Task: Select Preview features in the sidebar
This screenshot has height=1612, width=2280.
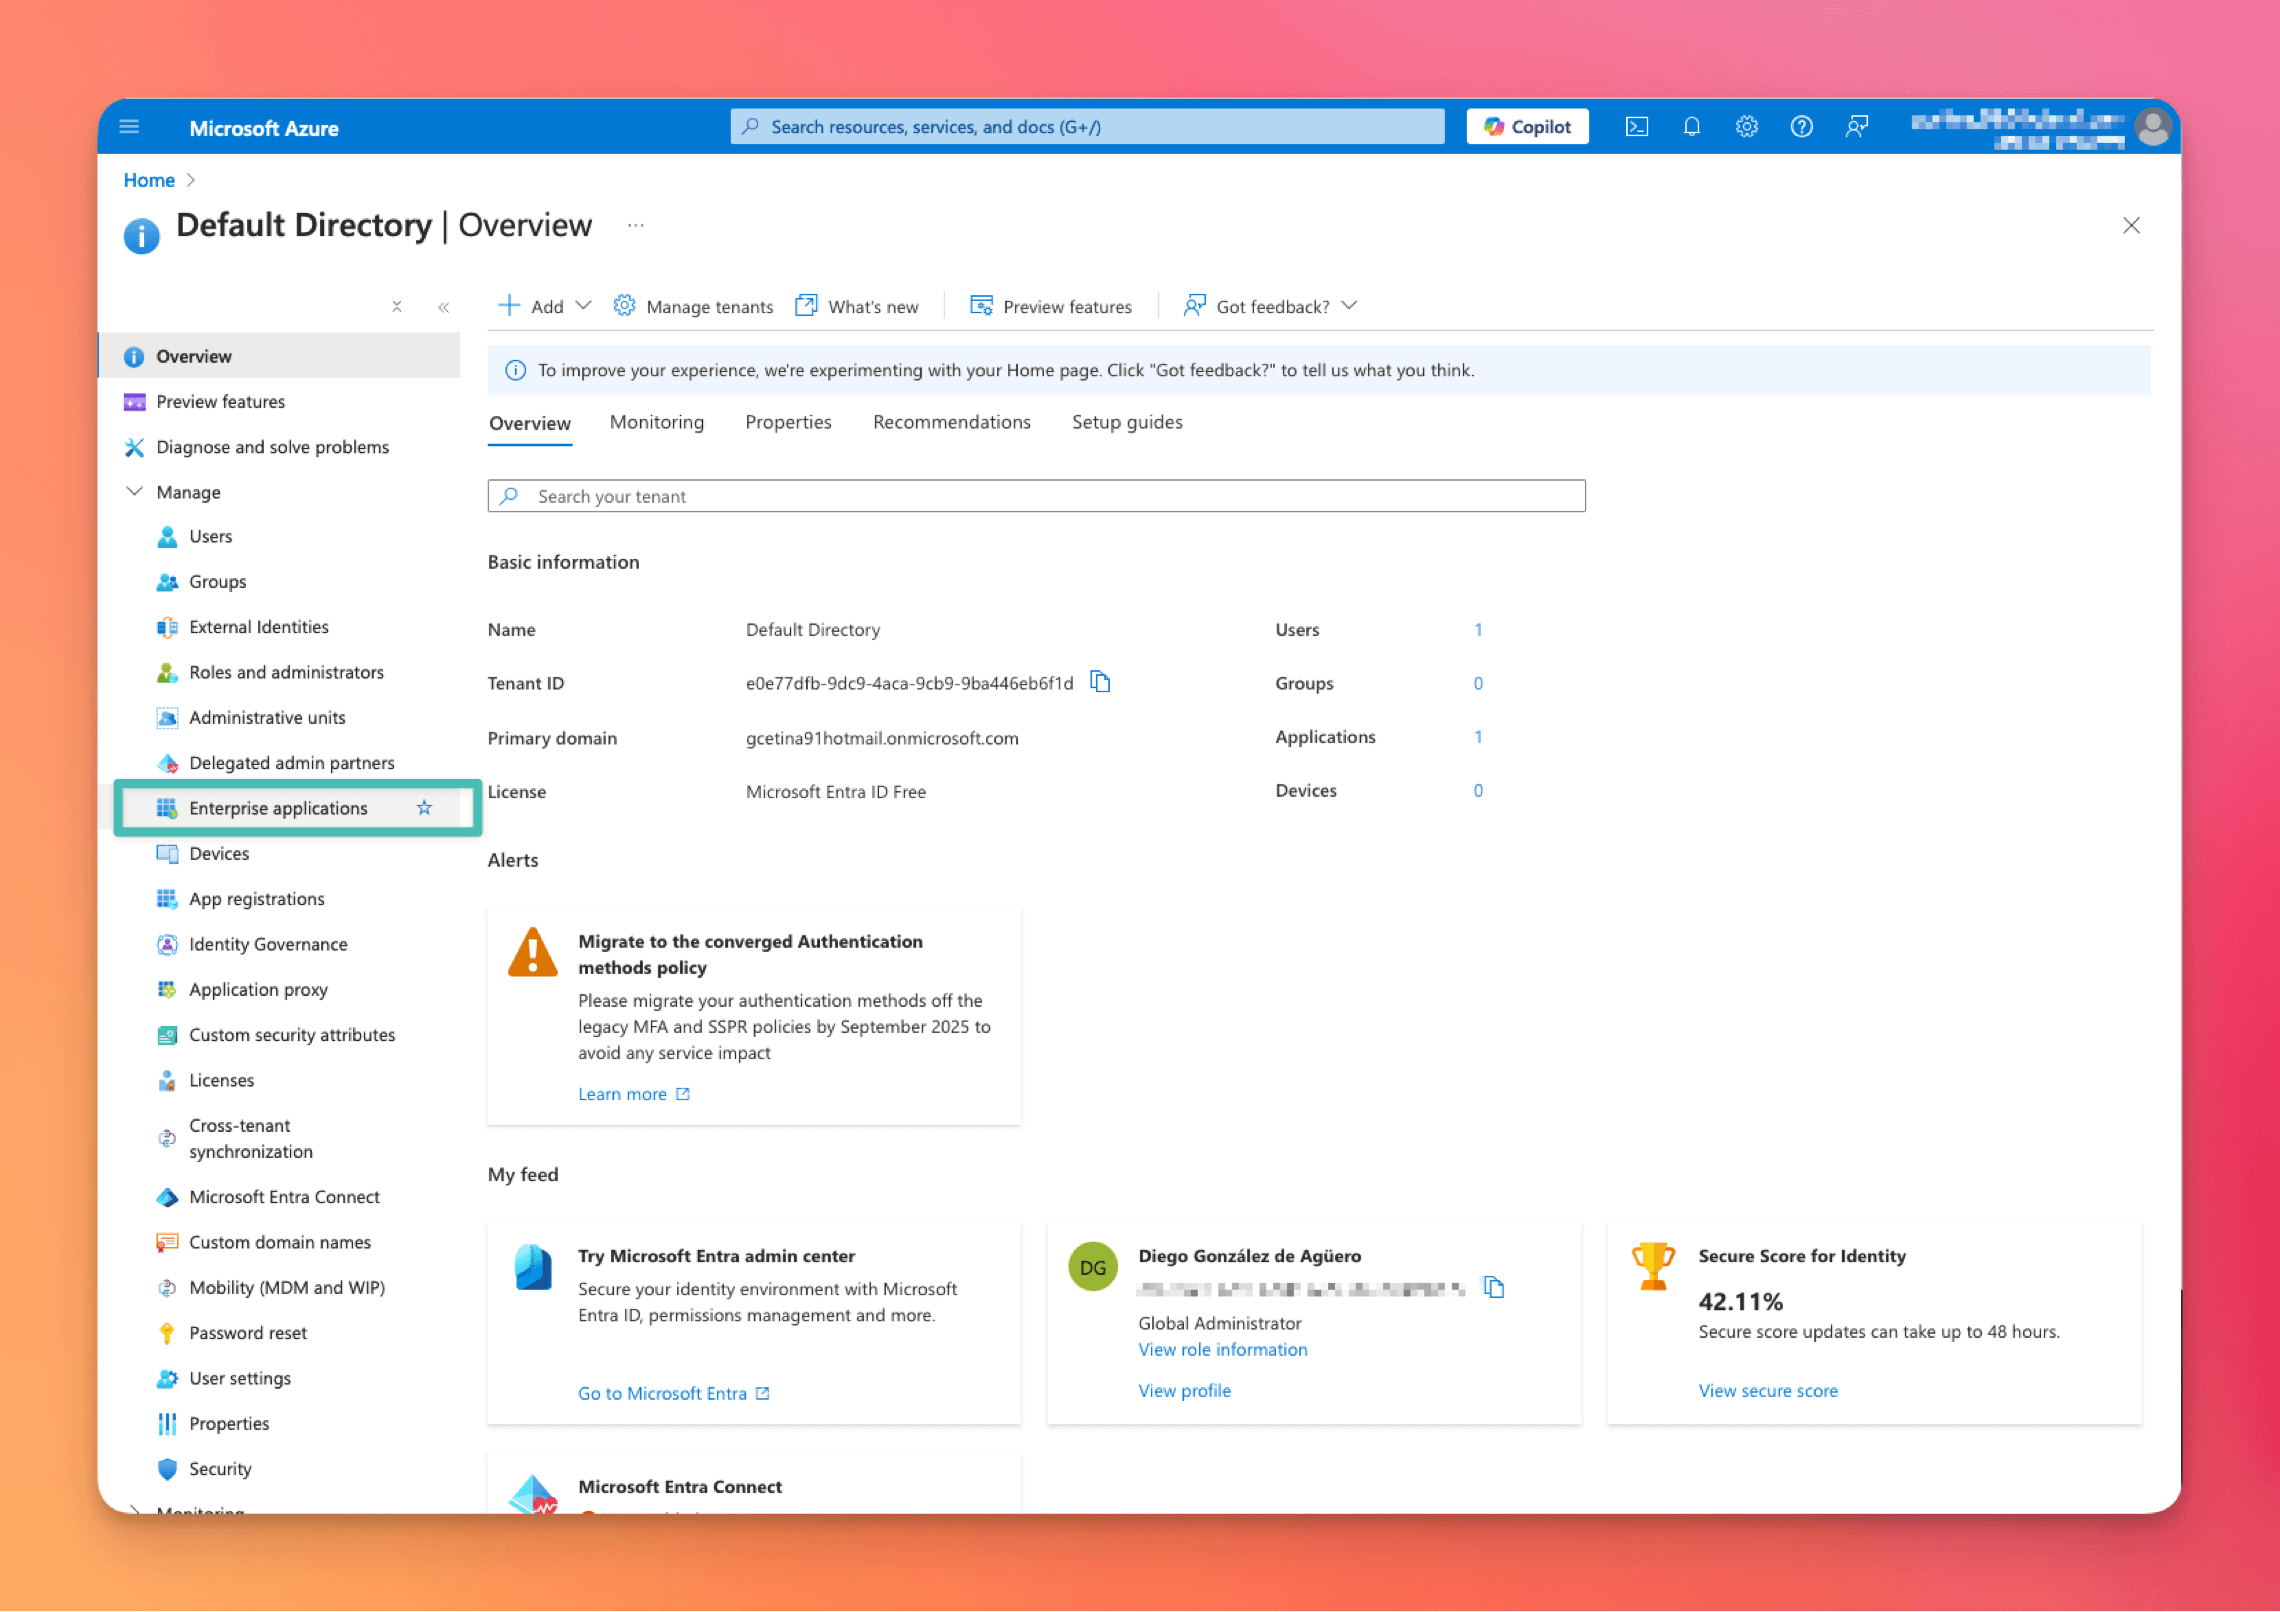Action: tap(220, 401)
